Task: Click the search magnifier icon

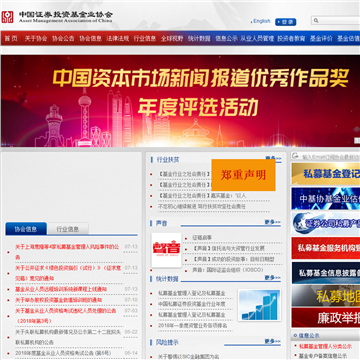Action: (316, 21)
